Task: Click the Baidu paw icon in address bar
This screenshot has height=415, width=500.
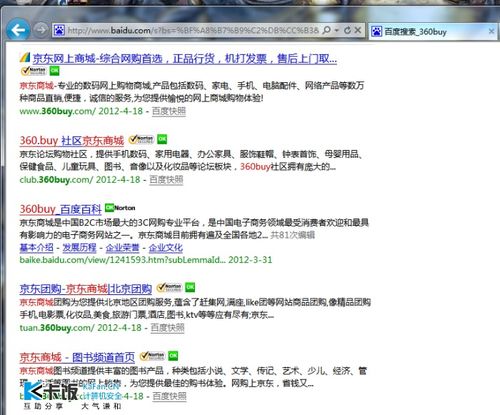Action: pyautogui.click(x=59, y=30)
